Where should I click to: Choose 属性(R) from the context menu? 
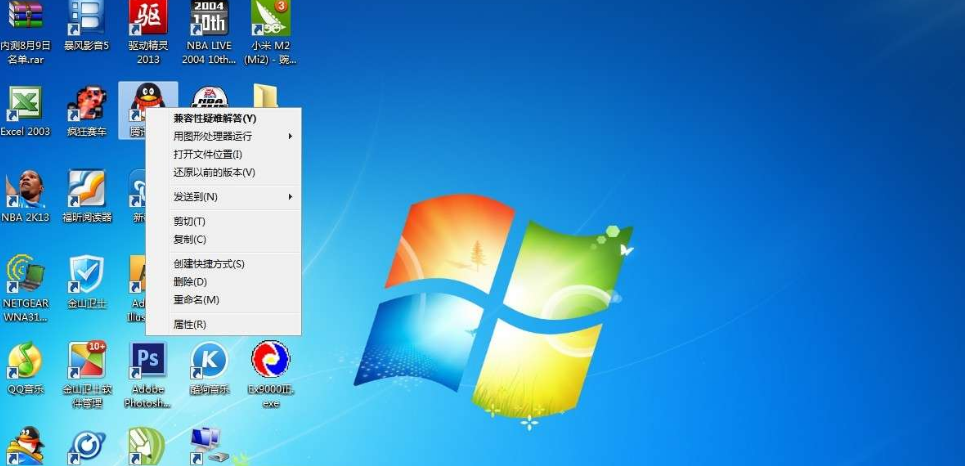(190, 324)
